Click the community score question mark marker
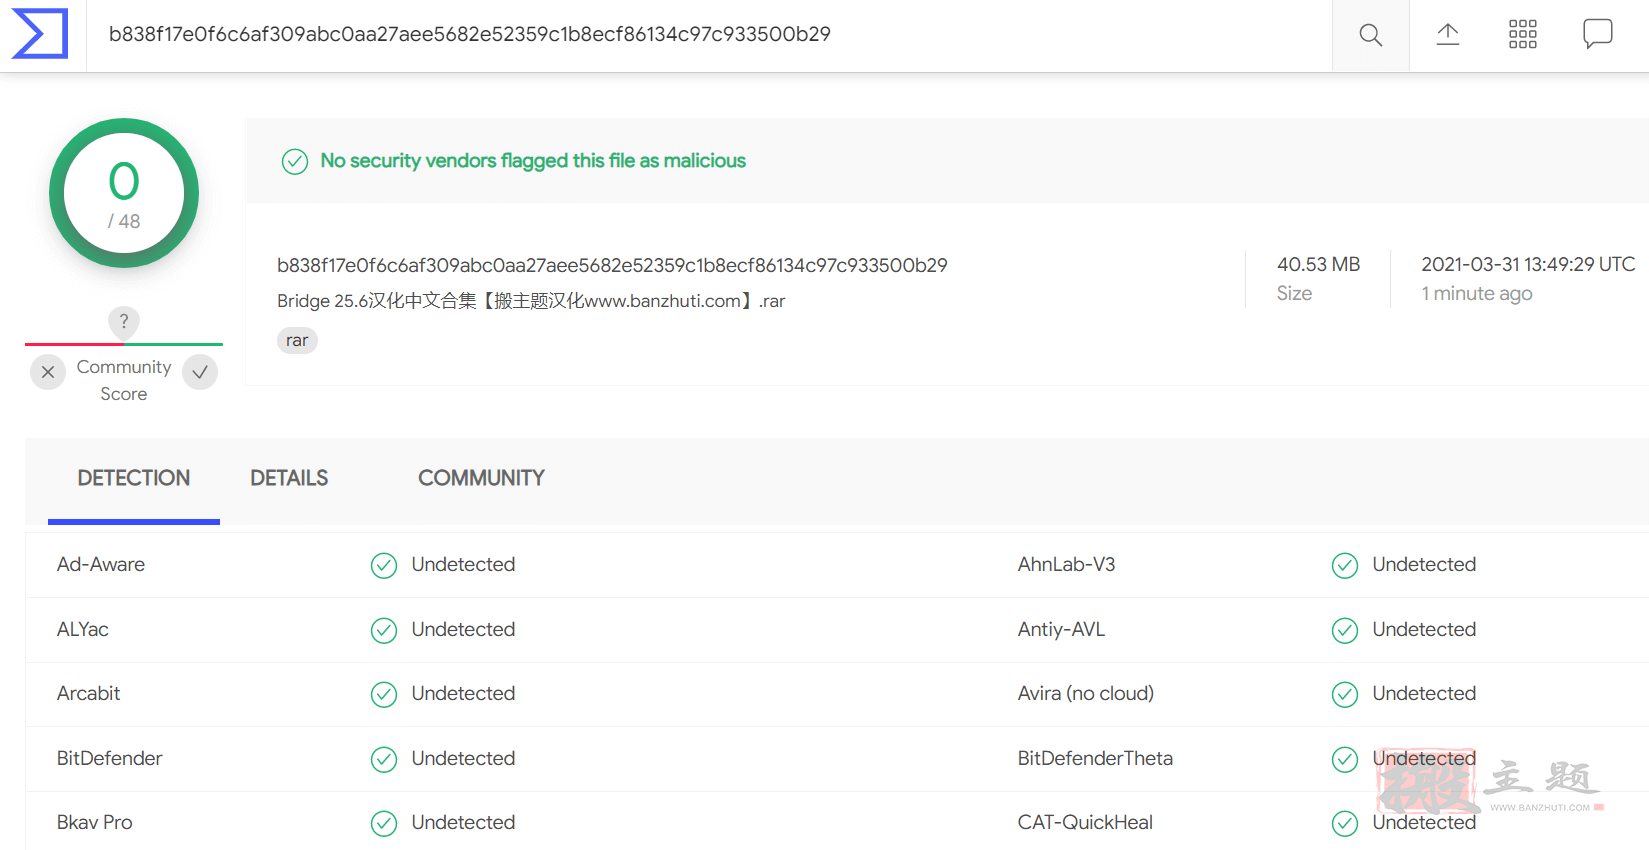This screenshot has width=1649, height=850. pos(124,322)
